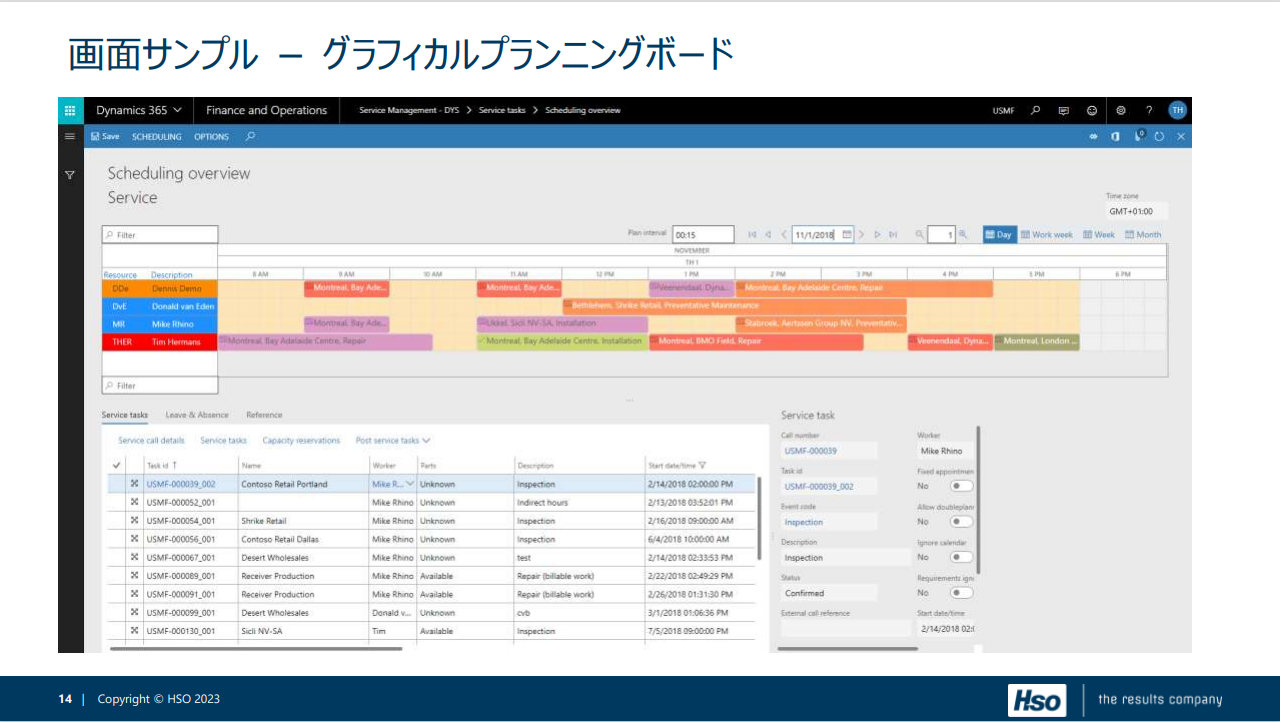The width and height of the screenshot is (1280, 722).
Task: Click the filter funnel icon in left sidebar
Action: [x=69, y=175]
